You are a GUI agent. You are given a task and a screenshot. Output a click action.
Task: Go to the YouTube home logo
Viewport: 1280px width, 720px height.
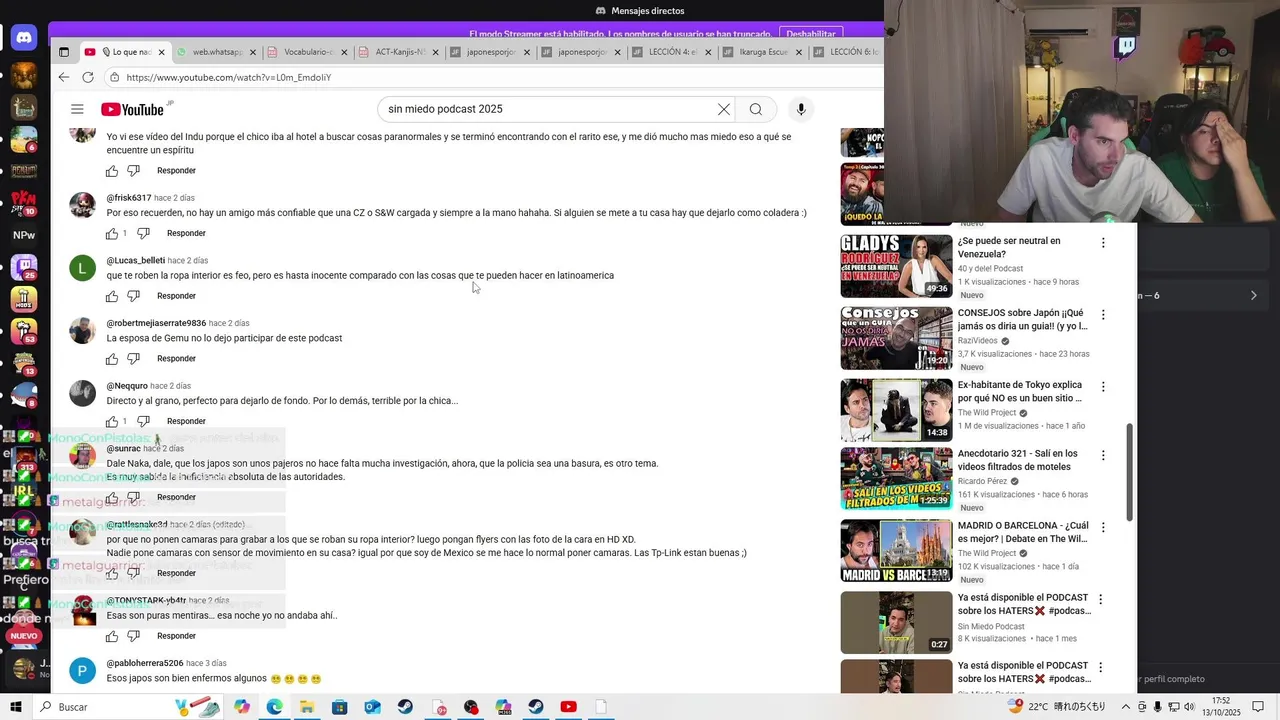point(132,109)
